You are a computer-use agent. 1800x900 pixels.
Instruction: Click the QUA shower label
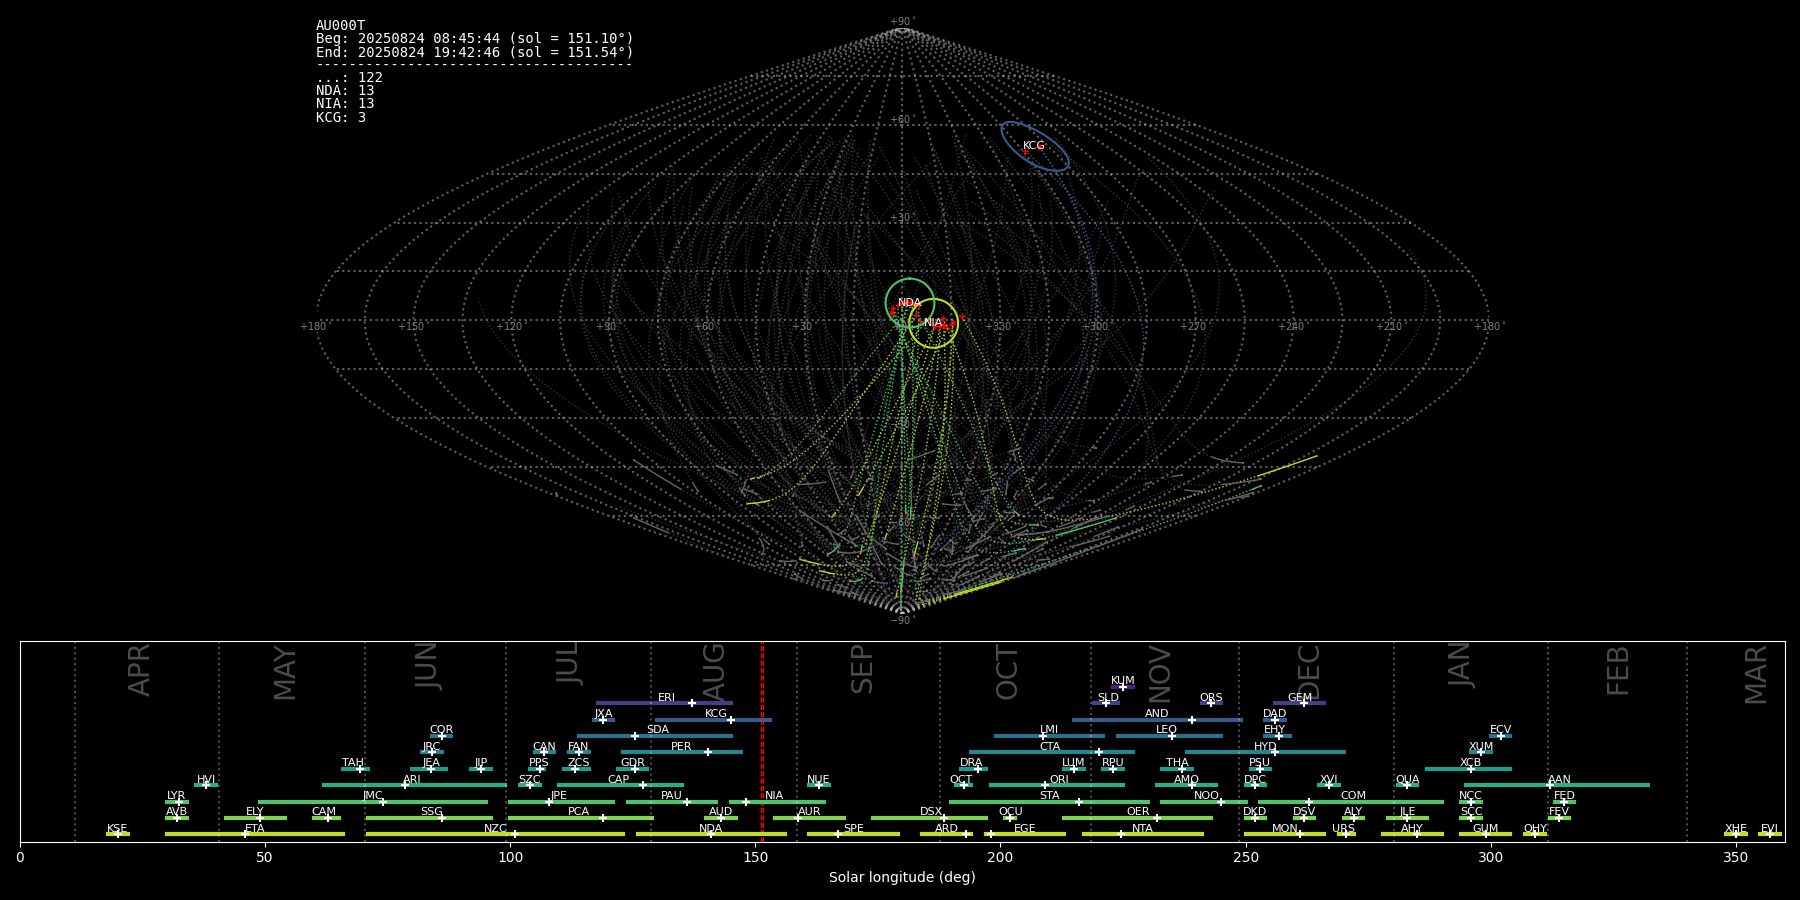point(1407,780)
